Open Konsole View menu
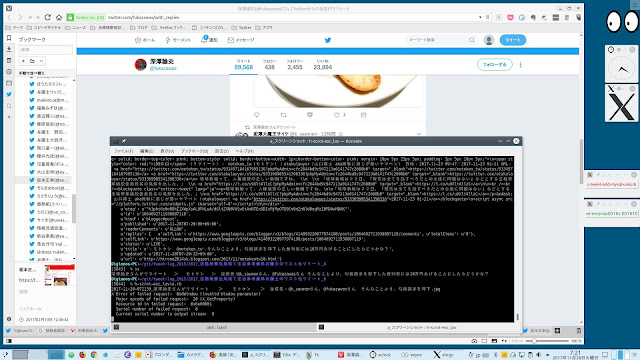Viewport: 640px width, 360px height. (x=167, y=151)
